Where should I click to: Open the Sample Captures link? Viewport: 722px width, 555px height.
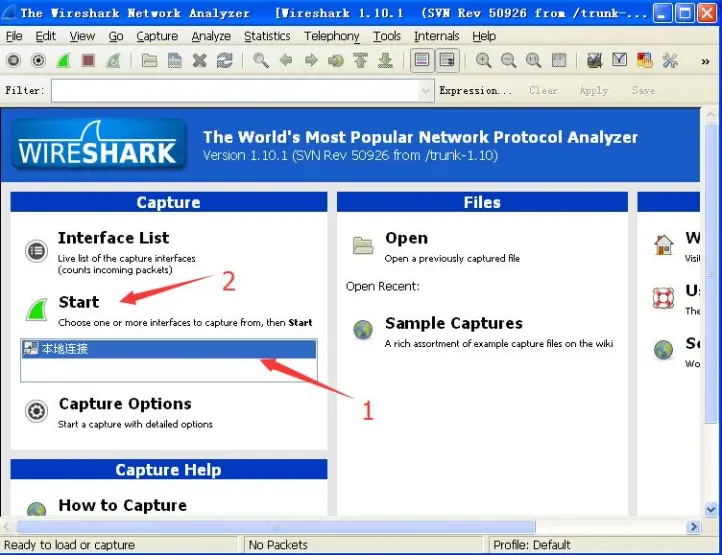[454, 323]
